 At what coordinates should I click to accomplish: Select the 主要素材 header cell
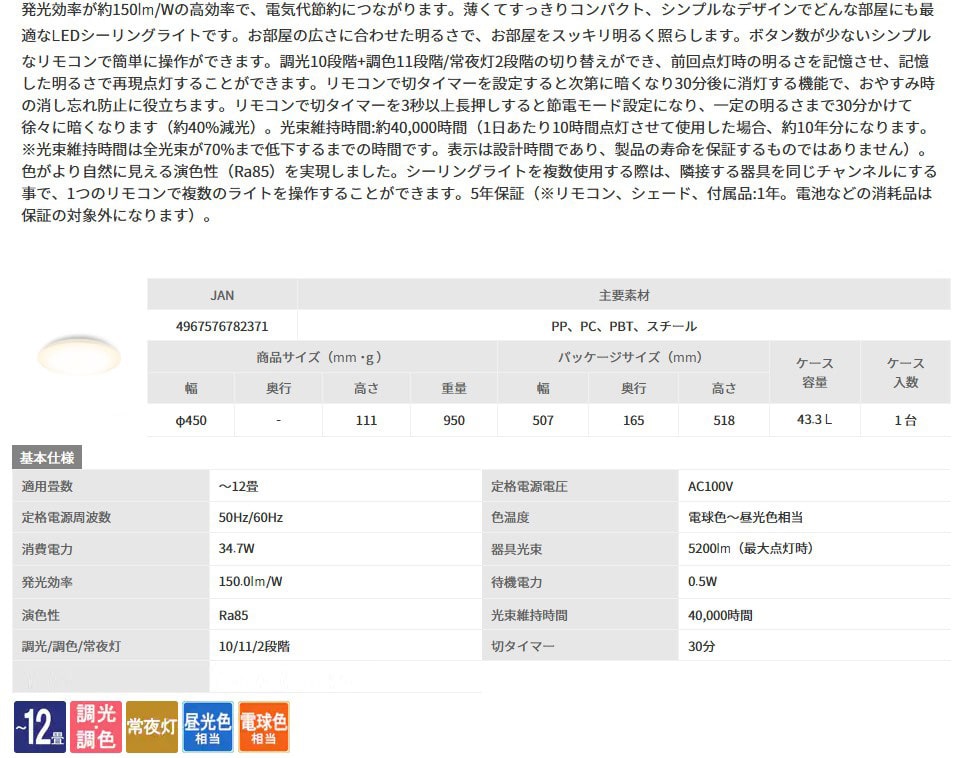click(624, 295)
